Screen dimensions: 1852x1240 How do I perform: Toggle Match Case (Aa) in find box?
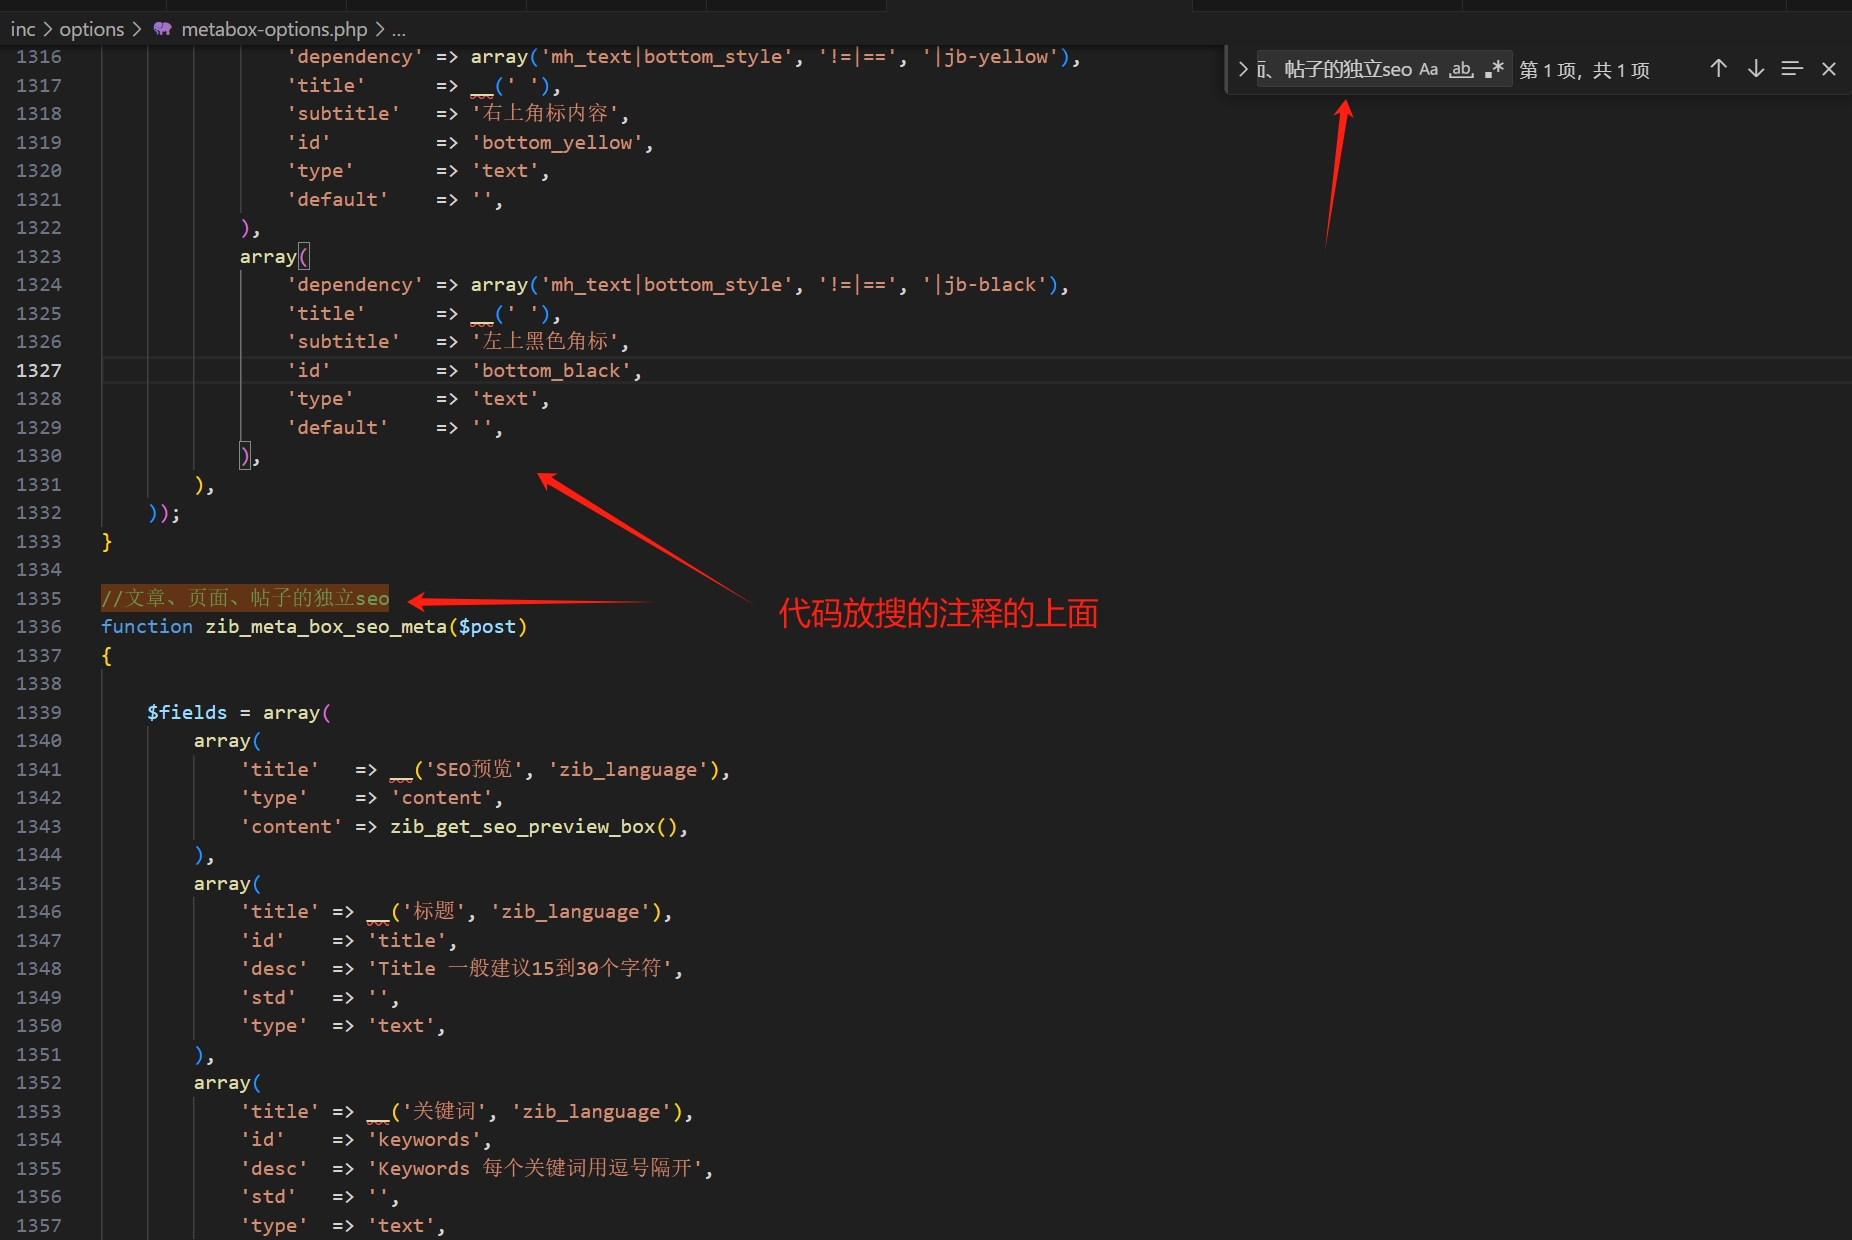tap(1428, 69)
